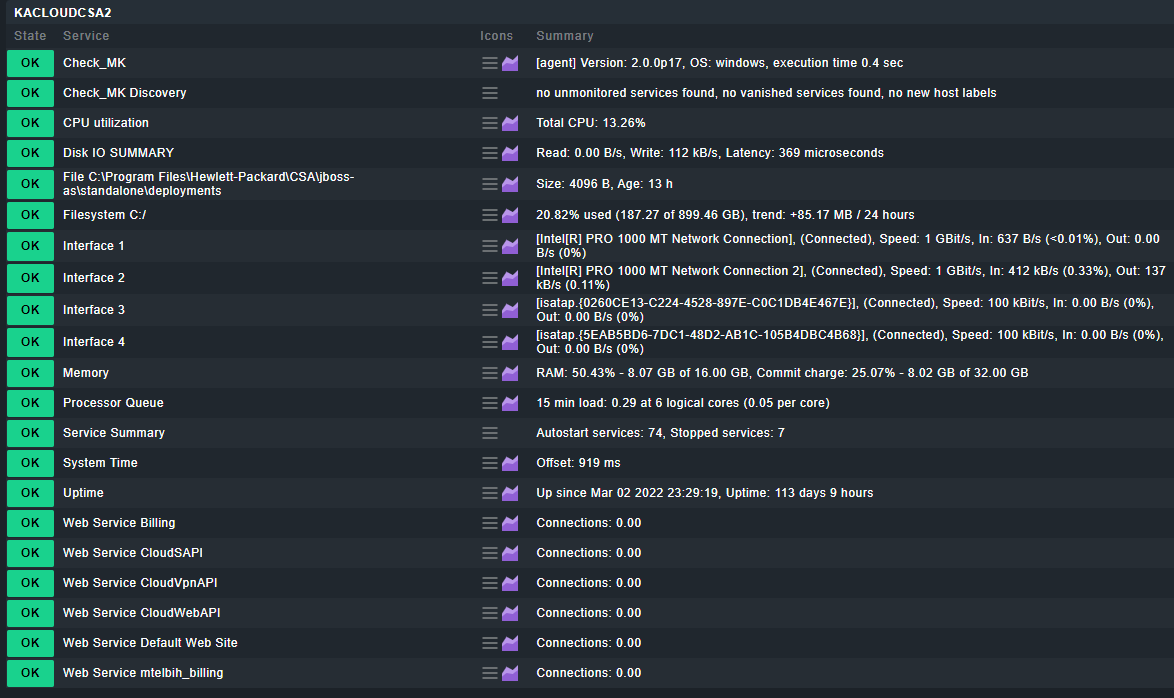Open Memory service action menu

(x=490, y=373)
